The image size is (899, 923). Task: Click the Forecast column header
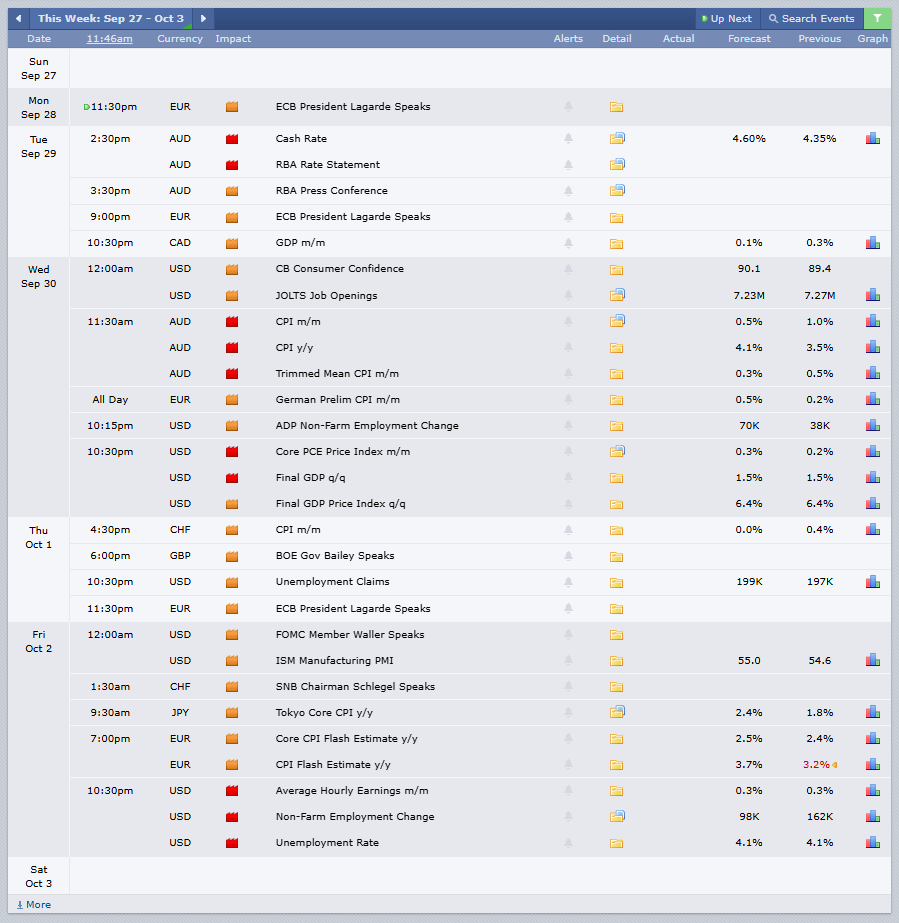pos(749,39)
